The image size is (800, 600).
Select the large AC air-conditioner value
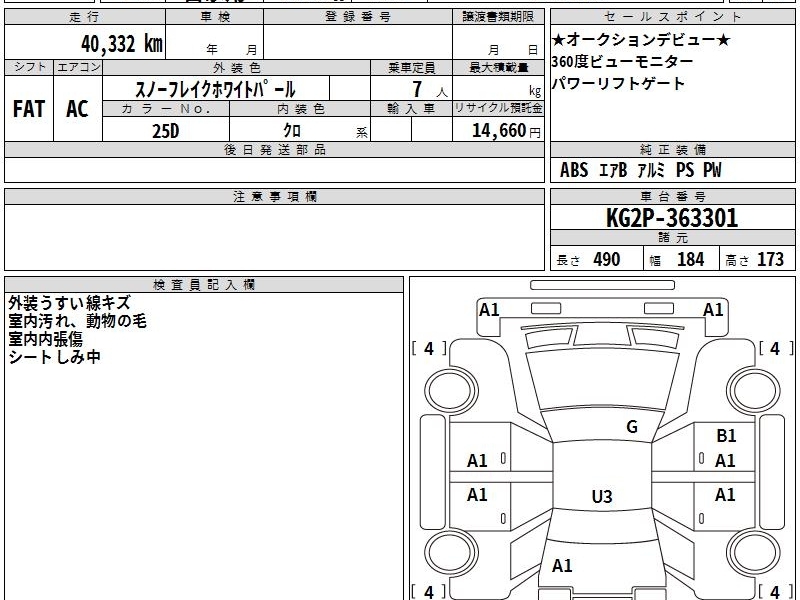(77, 109)
